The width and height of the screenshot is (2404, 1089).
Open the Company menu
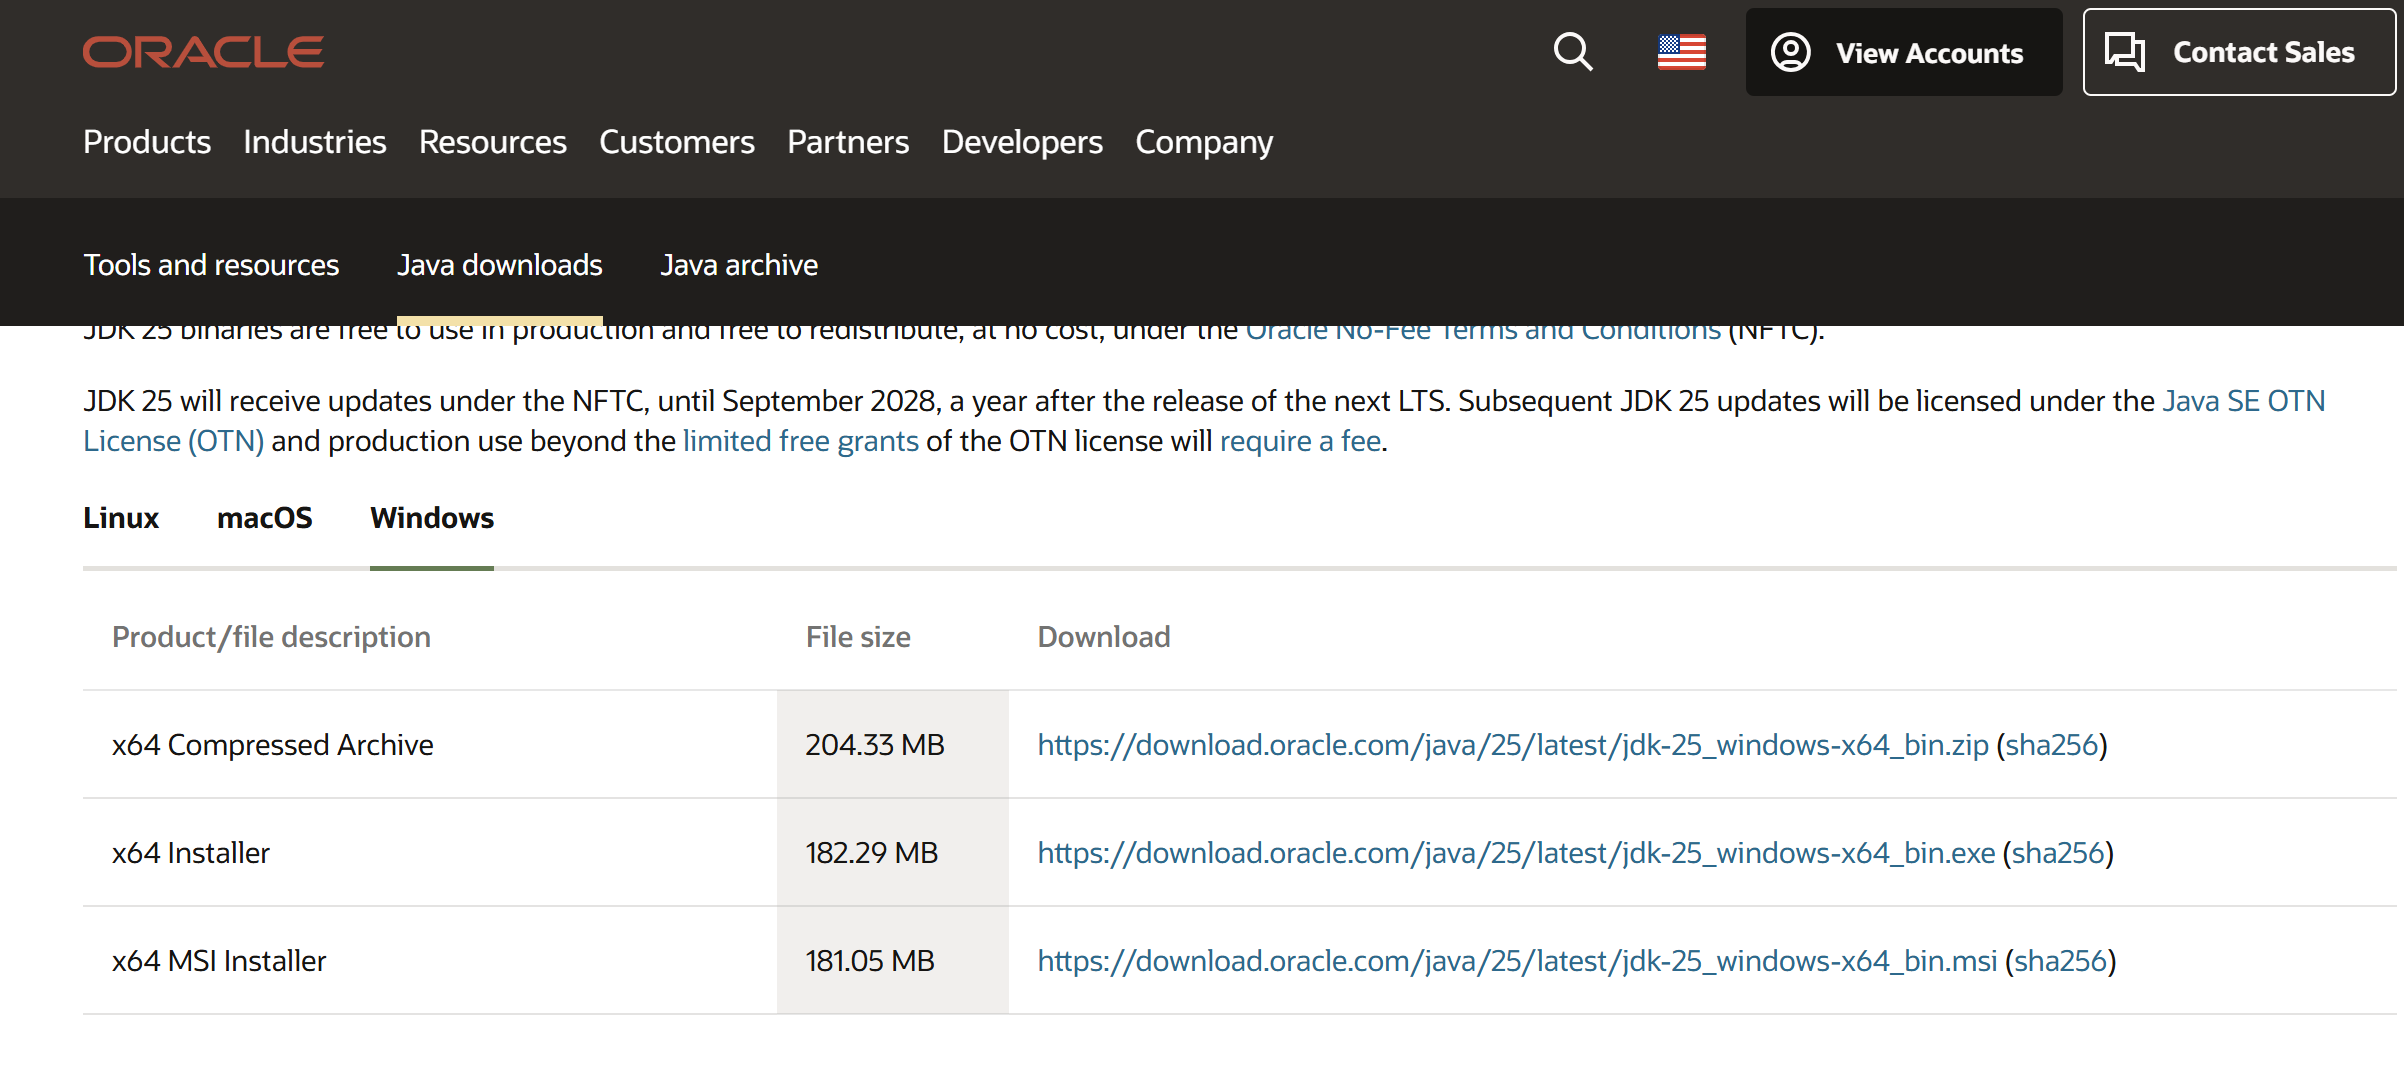(1203, 142)
